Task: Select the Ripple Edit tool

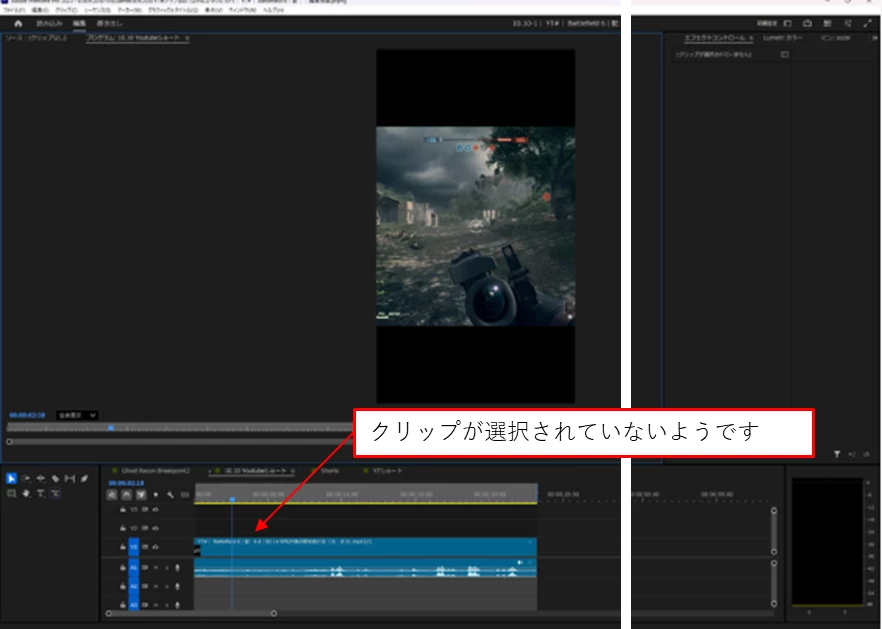Action: coord(40,478)
